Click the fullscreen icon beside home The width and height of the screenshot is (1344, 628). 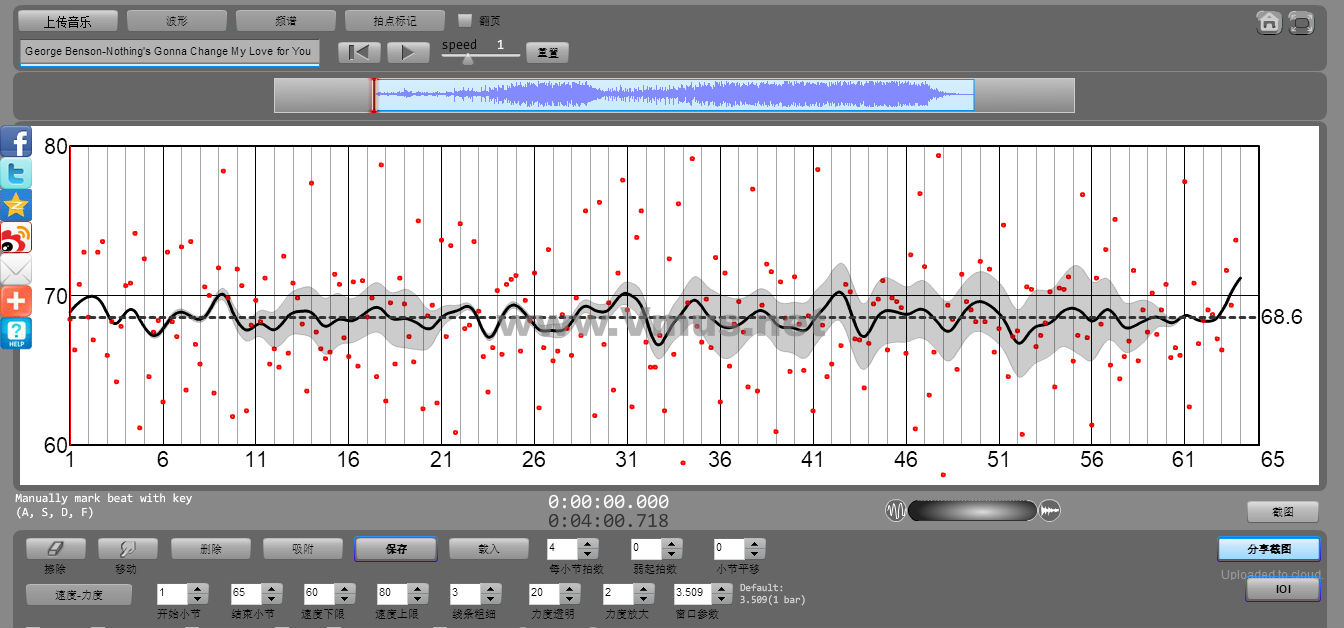pos(1301,22)
